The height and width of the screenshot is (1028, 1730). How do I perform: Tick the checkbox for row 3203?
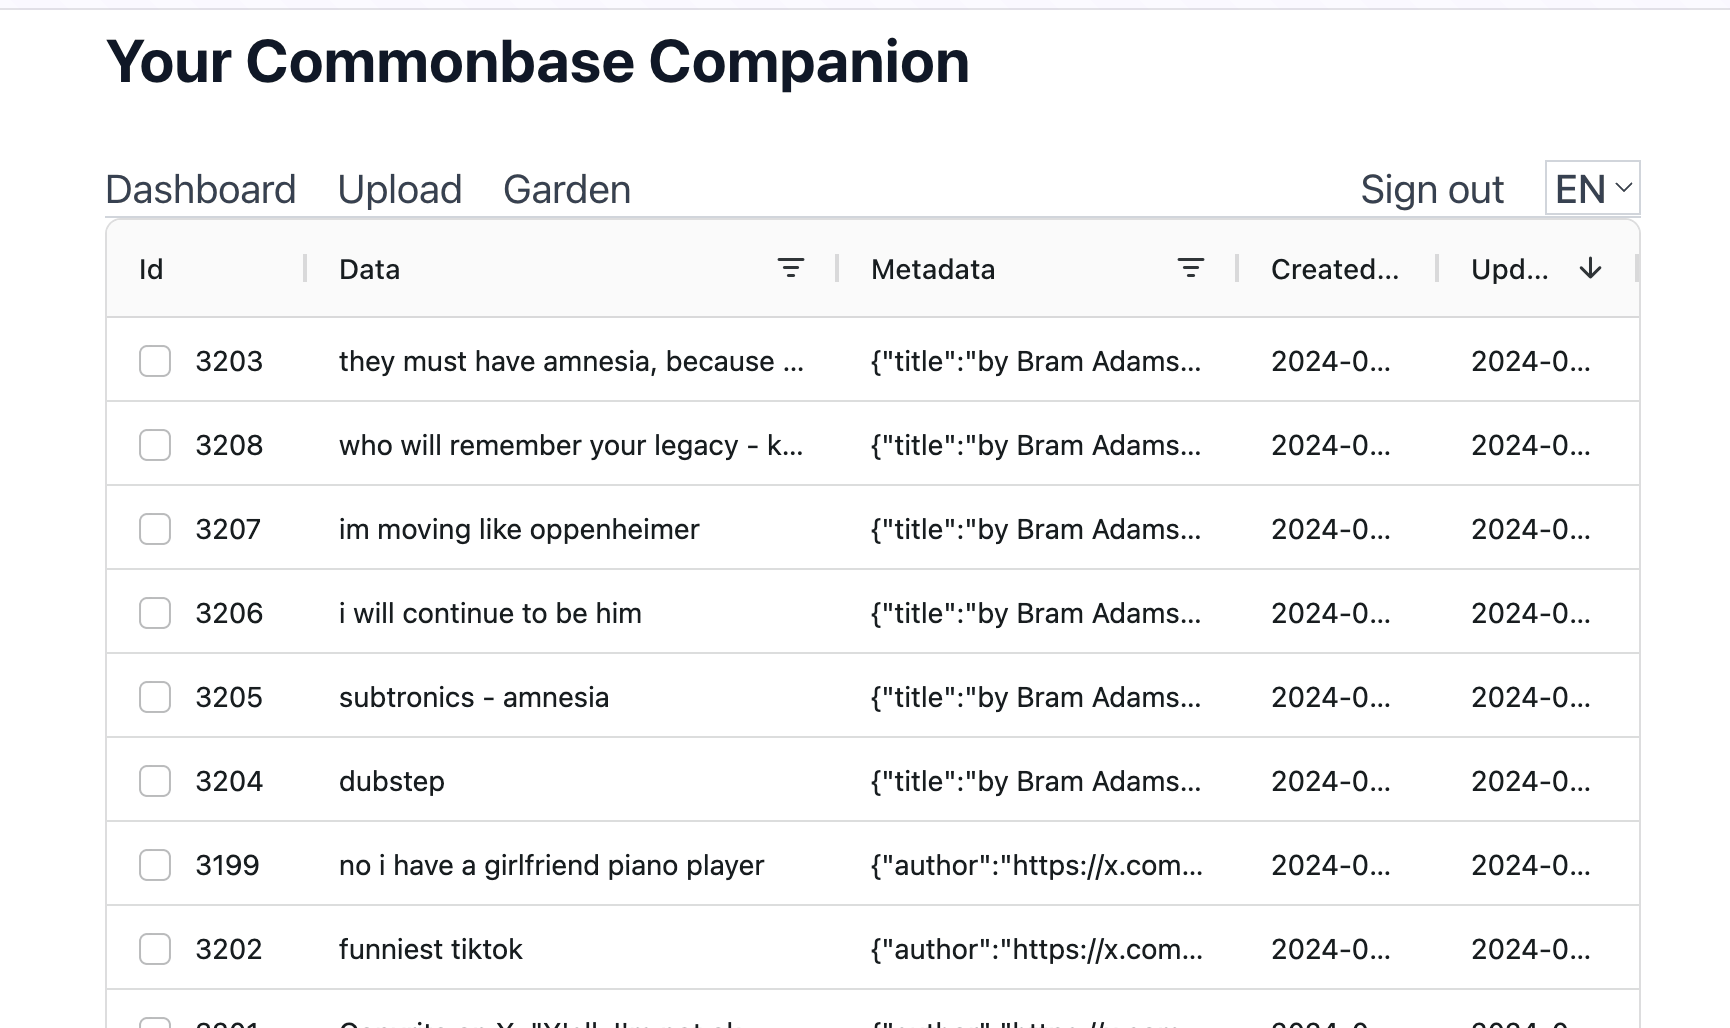155,361
